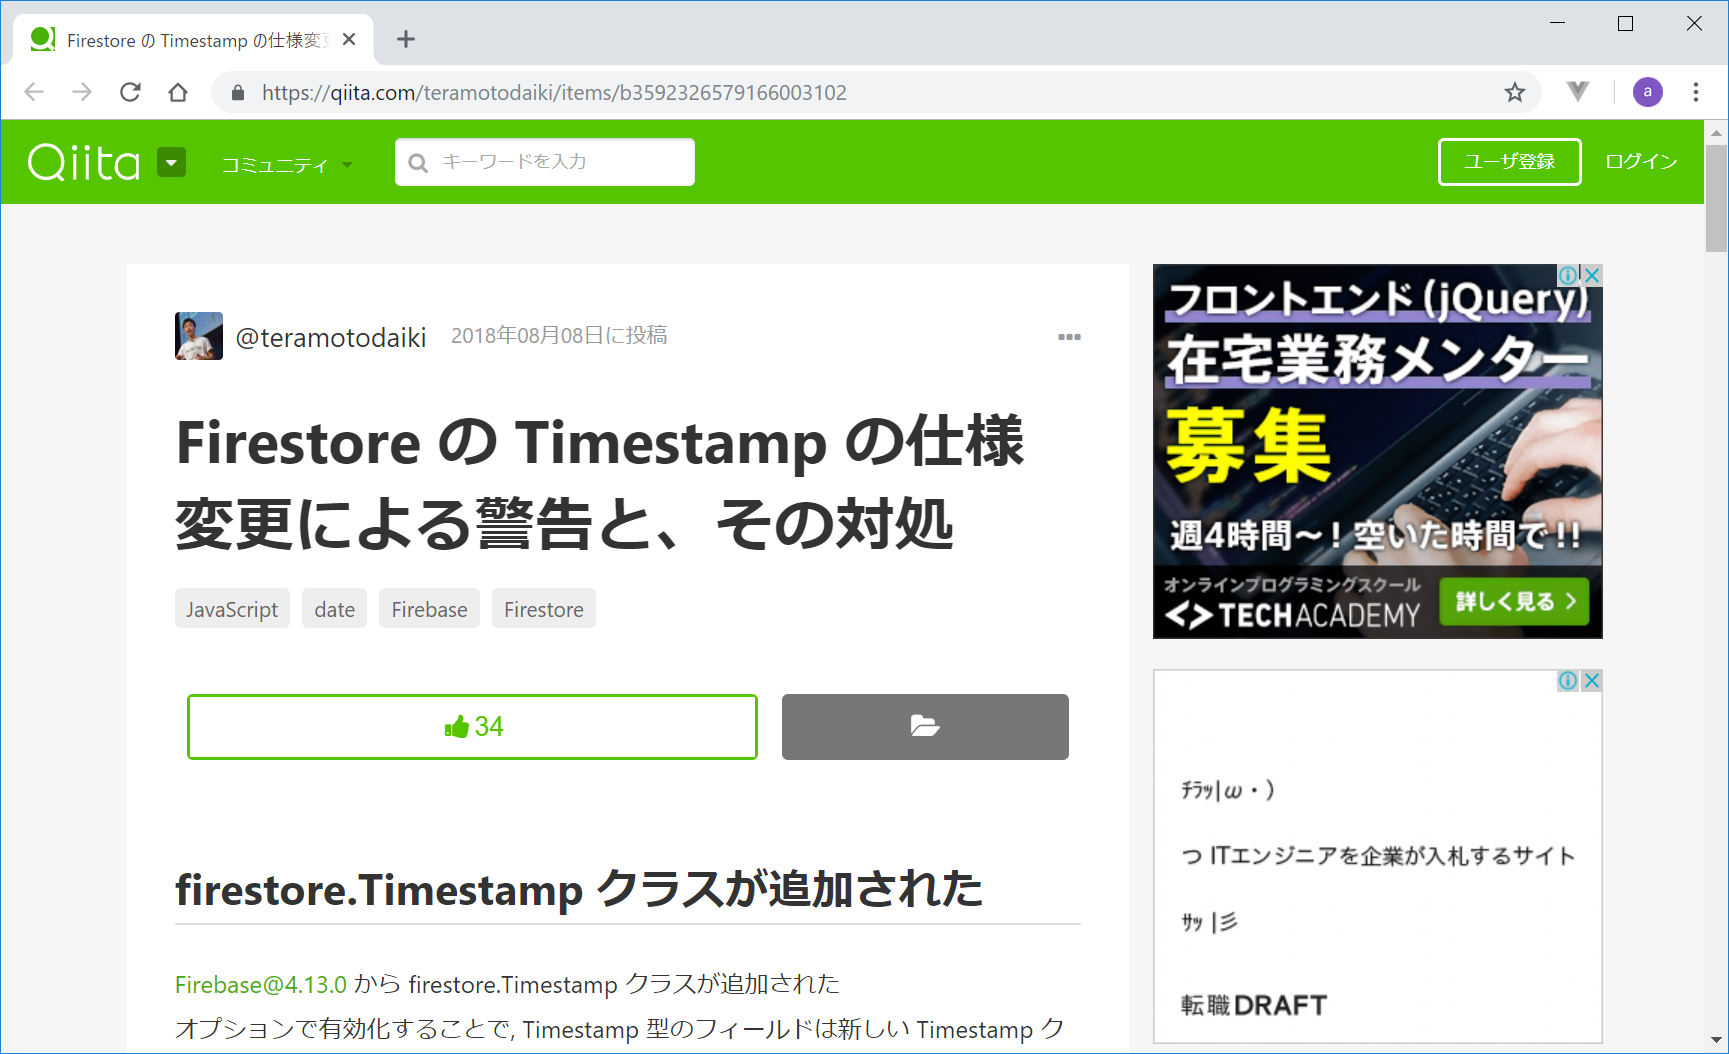Open the Chrome three-dot menu
This screenshot has width=1729, height=1054.
coord(1695,93)
